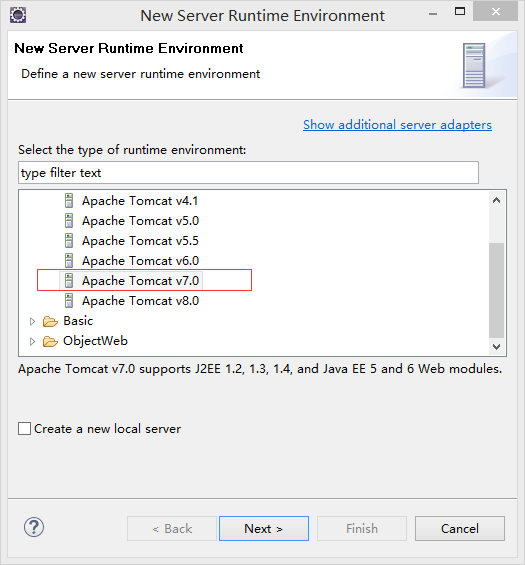Select Apache Tomcat v4.1 in the list

140,201
